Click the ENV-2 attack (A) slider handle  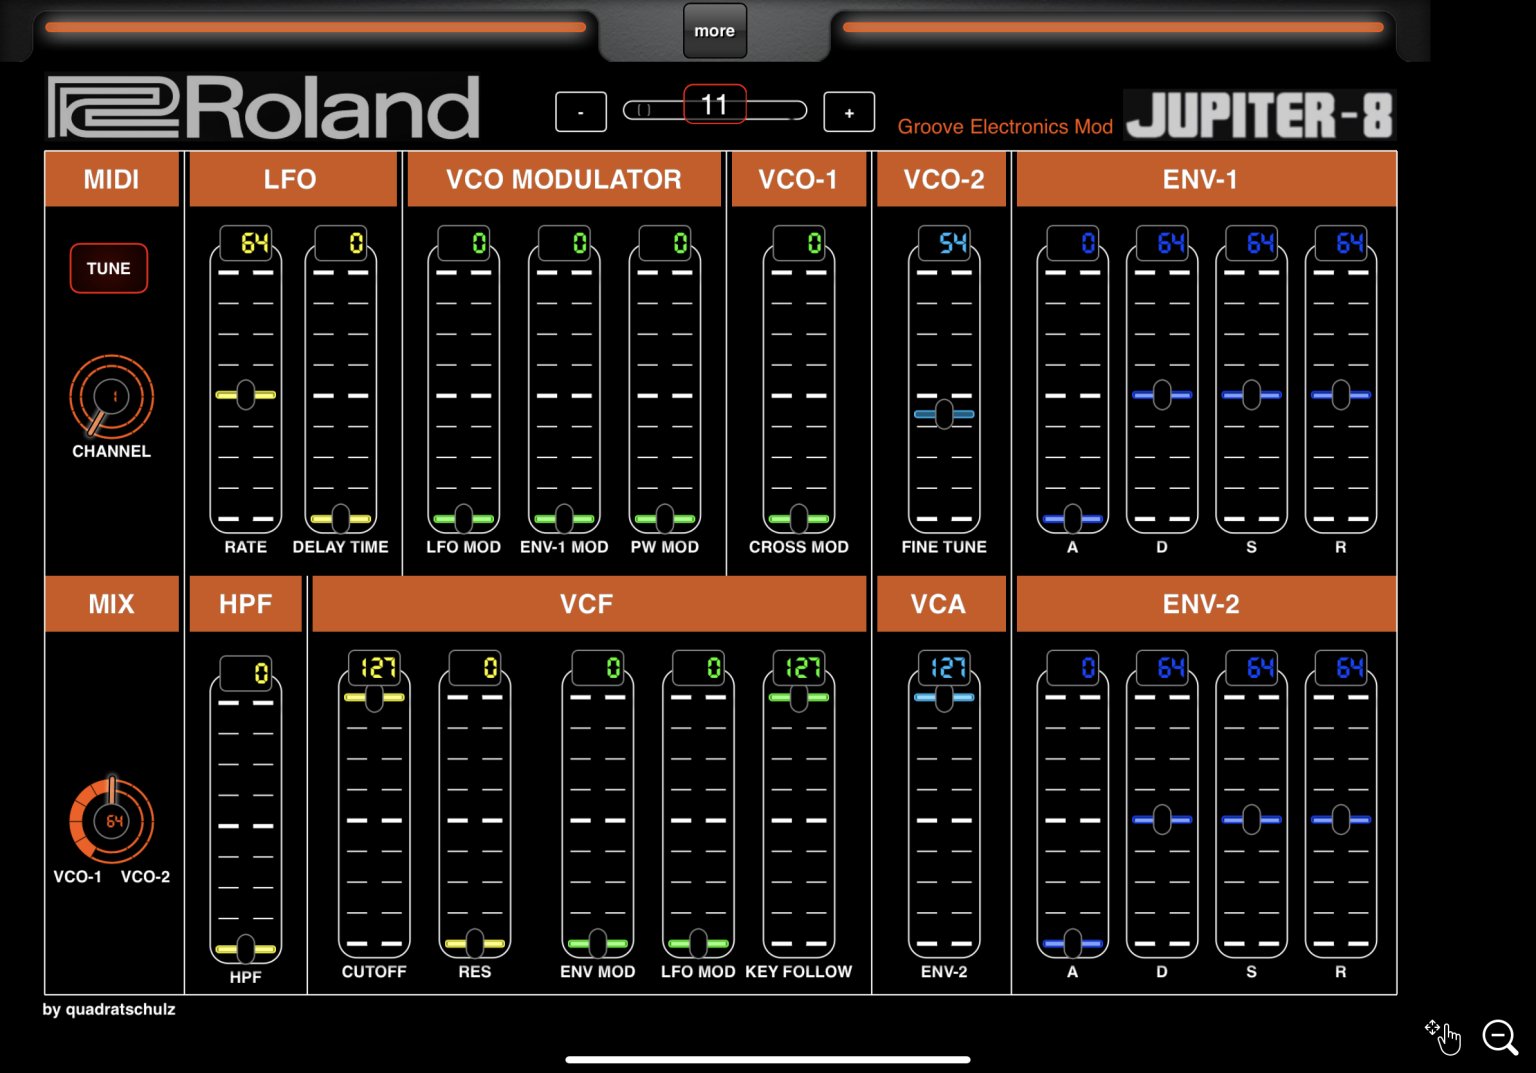click(x=1073, y=943)
